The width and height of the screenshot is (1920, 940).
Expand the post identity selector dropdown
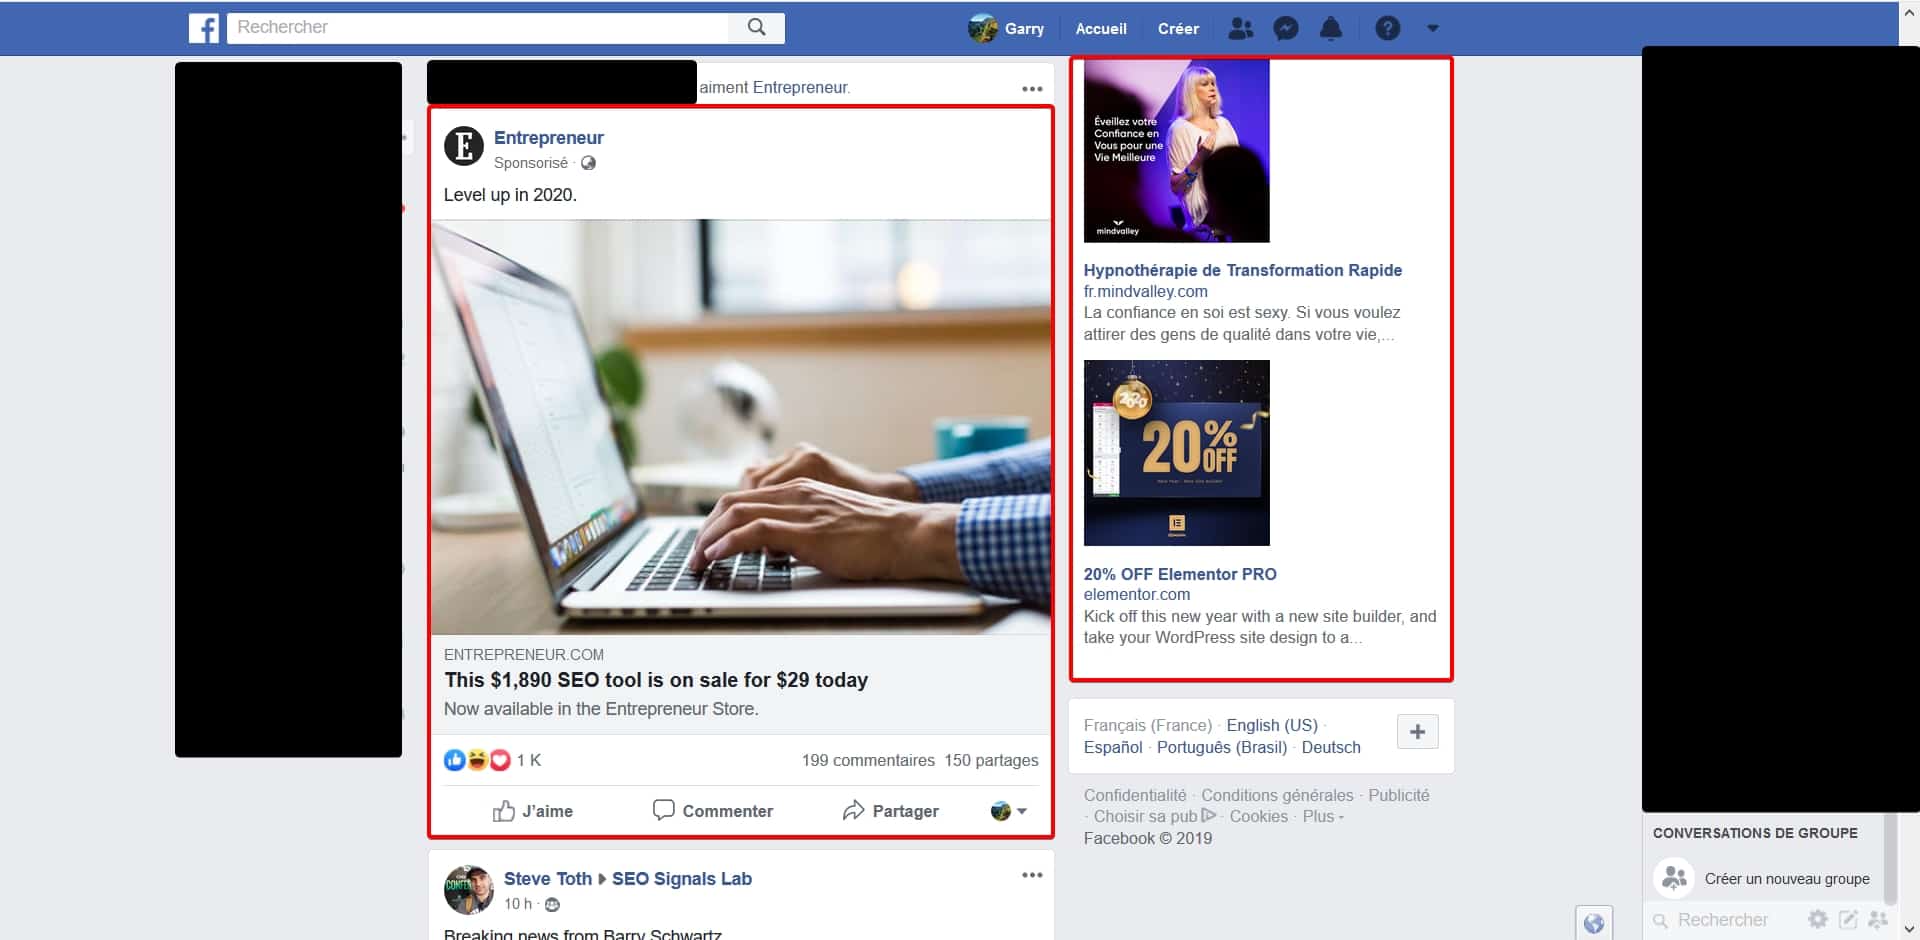pyautogui.click(x=1009, y=811)
